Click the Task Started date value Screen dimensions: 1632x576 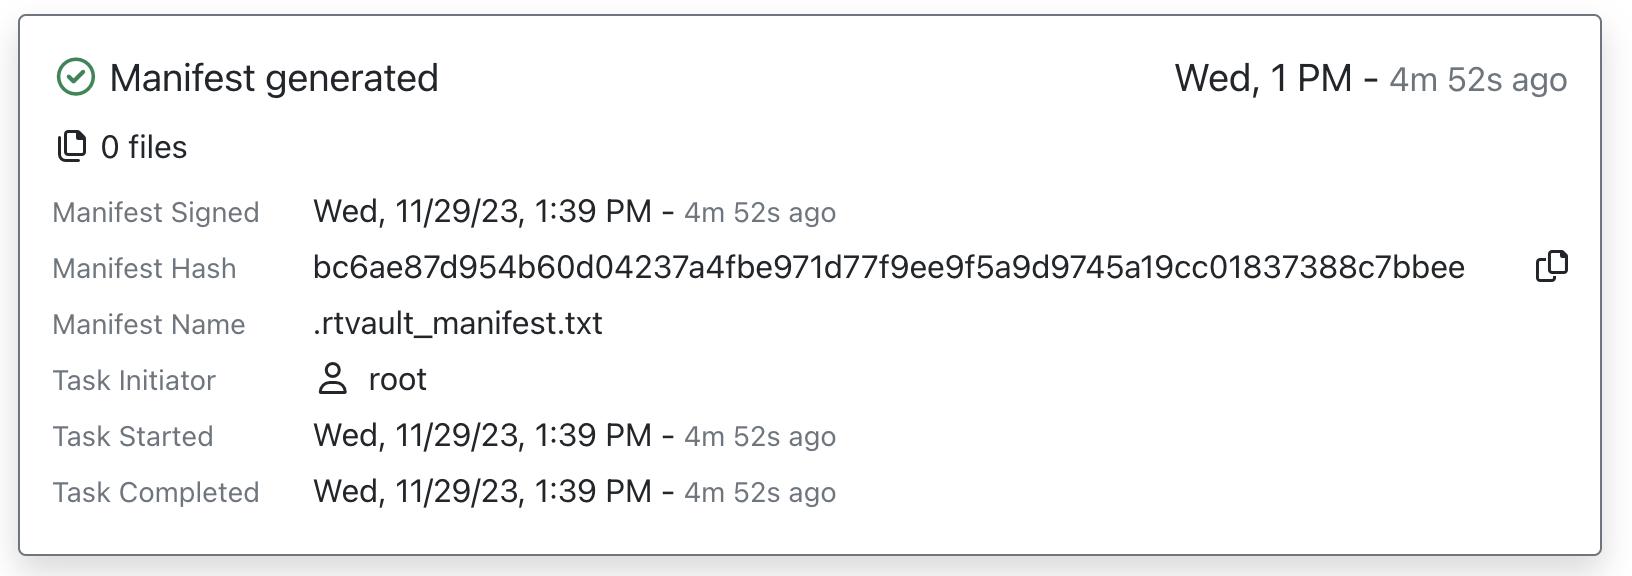(x=482, y=435)
